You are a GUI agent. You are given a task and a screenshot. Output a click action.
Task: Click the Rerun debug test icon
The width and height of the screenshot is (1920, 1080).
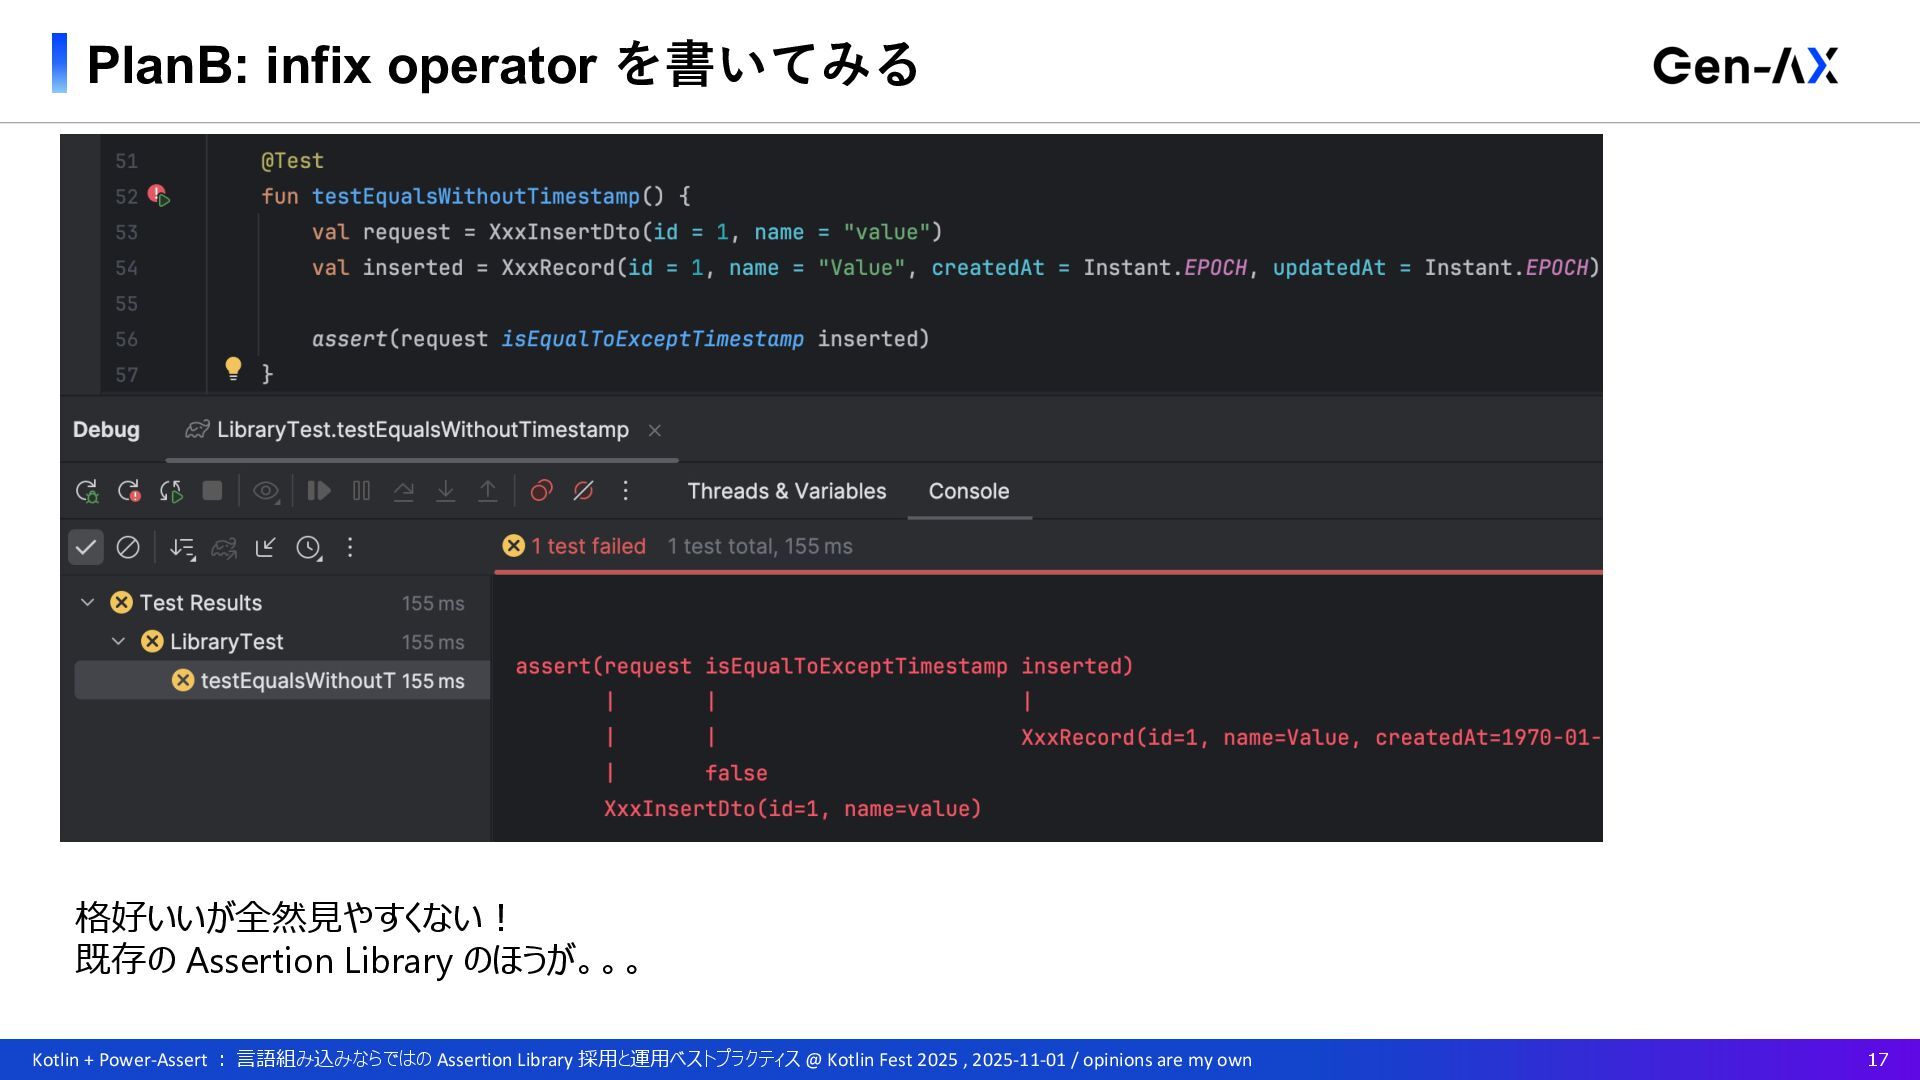click(87, 491)
